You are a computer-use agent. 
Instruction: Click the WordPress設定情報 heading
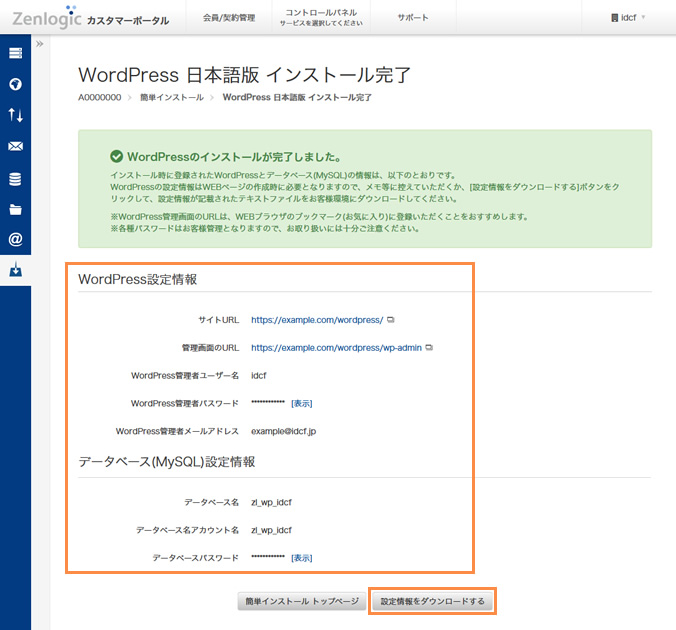[138, 279]
